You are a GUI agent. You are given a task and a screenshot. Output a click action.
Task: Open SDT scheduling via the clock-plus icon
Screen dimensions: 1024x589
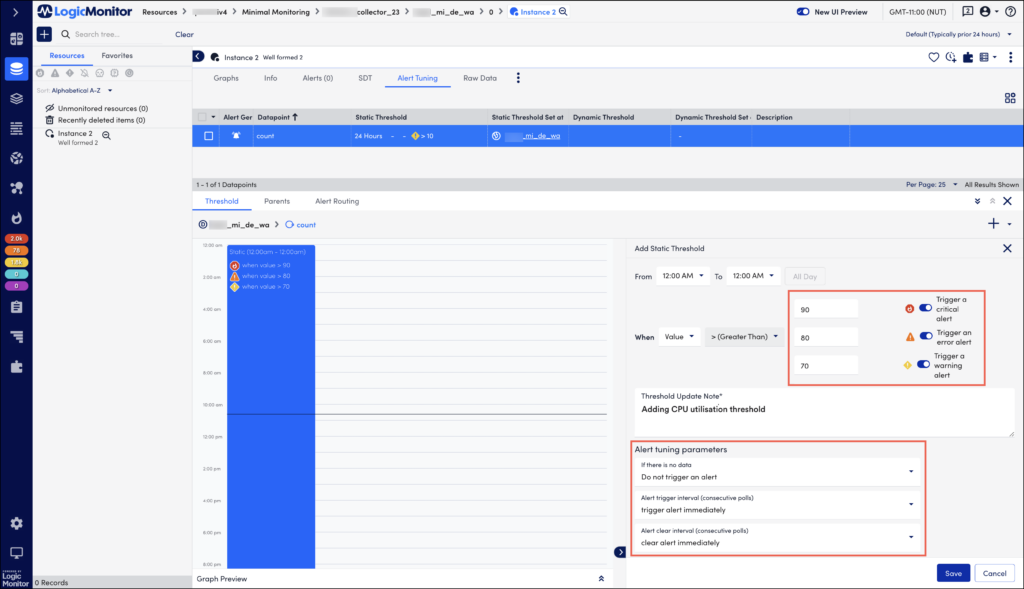tap(952, 57)
